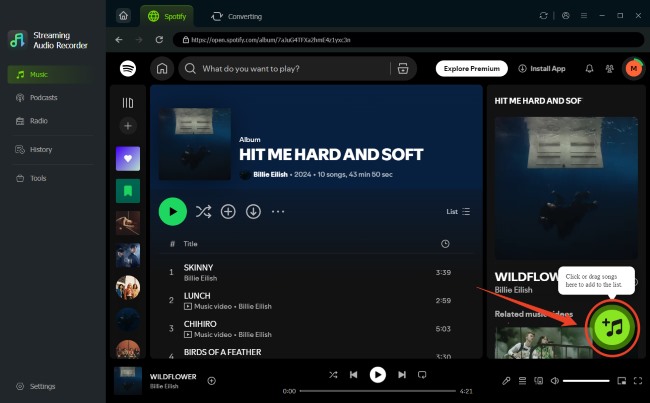Screen dimensions: 650x403
Task: Open the Friend Activity icon
Action: coord(609,68)
